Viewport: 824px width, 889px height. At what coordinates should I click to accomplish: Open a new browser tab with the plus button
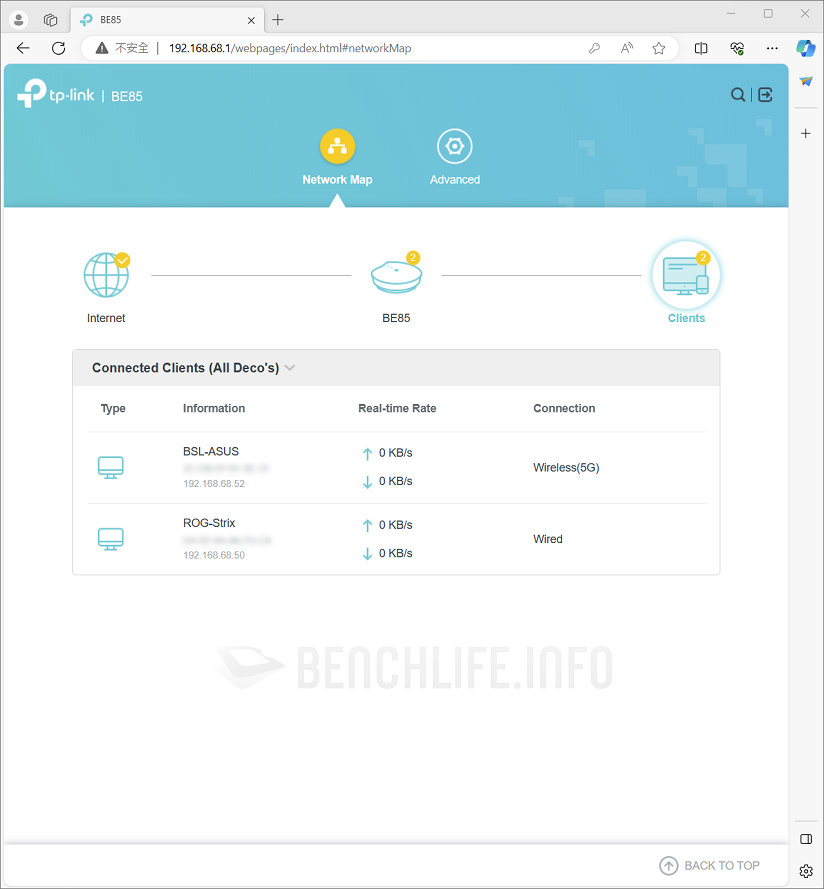(x=277, y=19)
